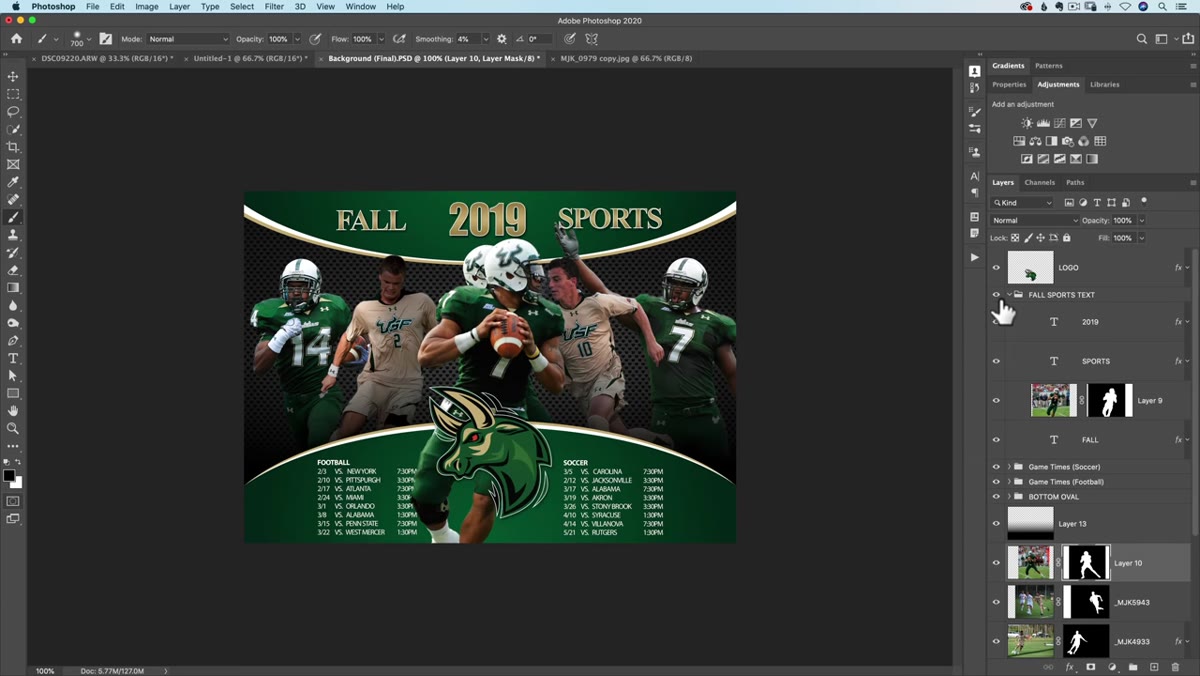This screenshot has width=1200, height=676.
Task: Select Layer 10 mask thumbnail
Action: 1086,563
